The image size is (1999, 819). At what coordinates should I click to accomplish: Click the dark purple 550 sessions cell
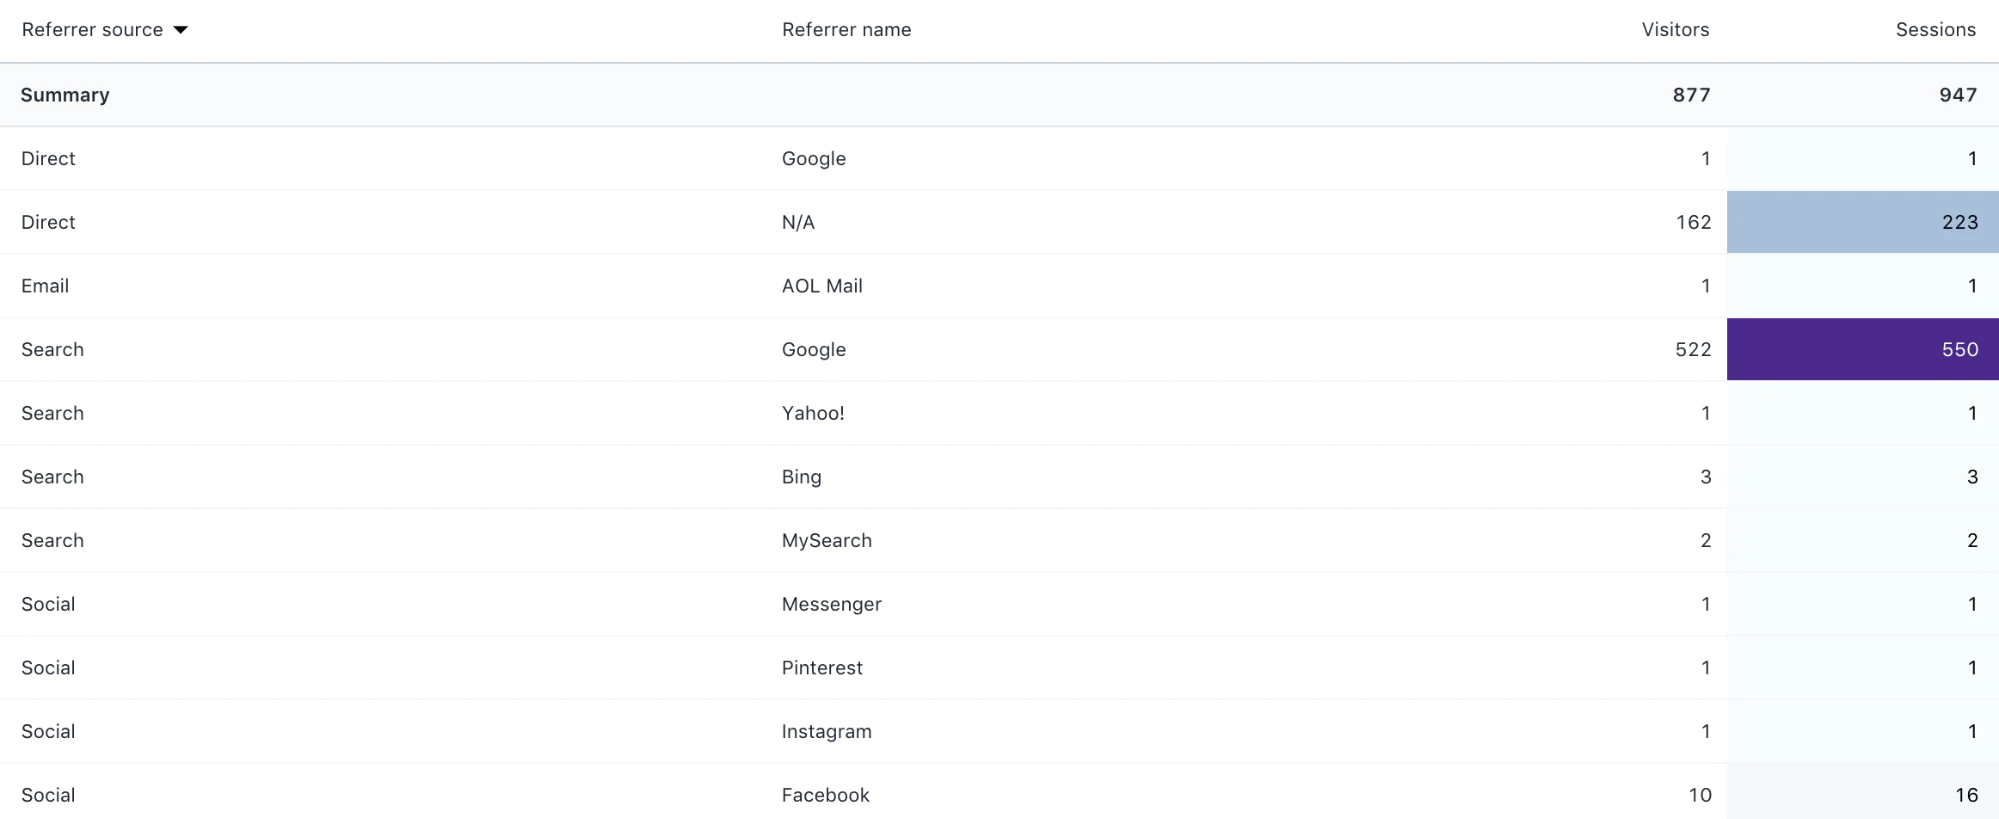pos(1862,349)
